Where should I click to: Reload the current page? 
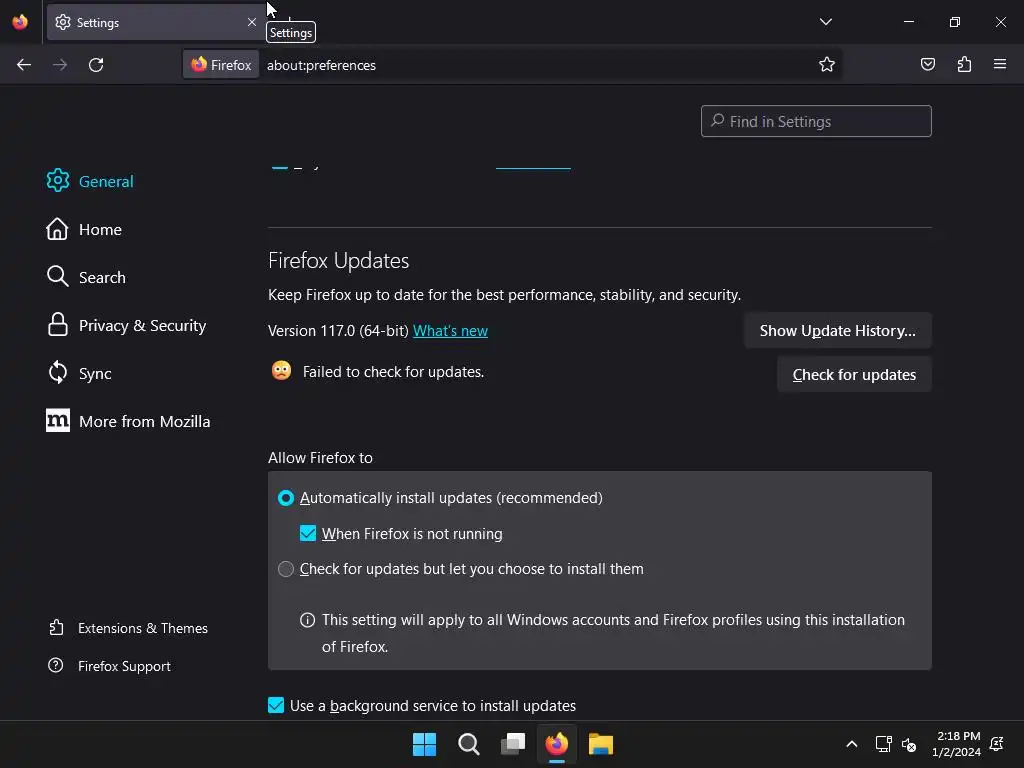96,65
